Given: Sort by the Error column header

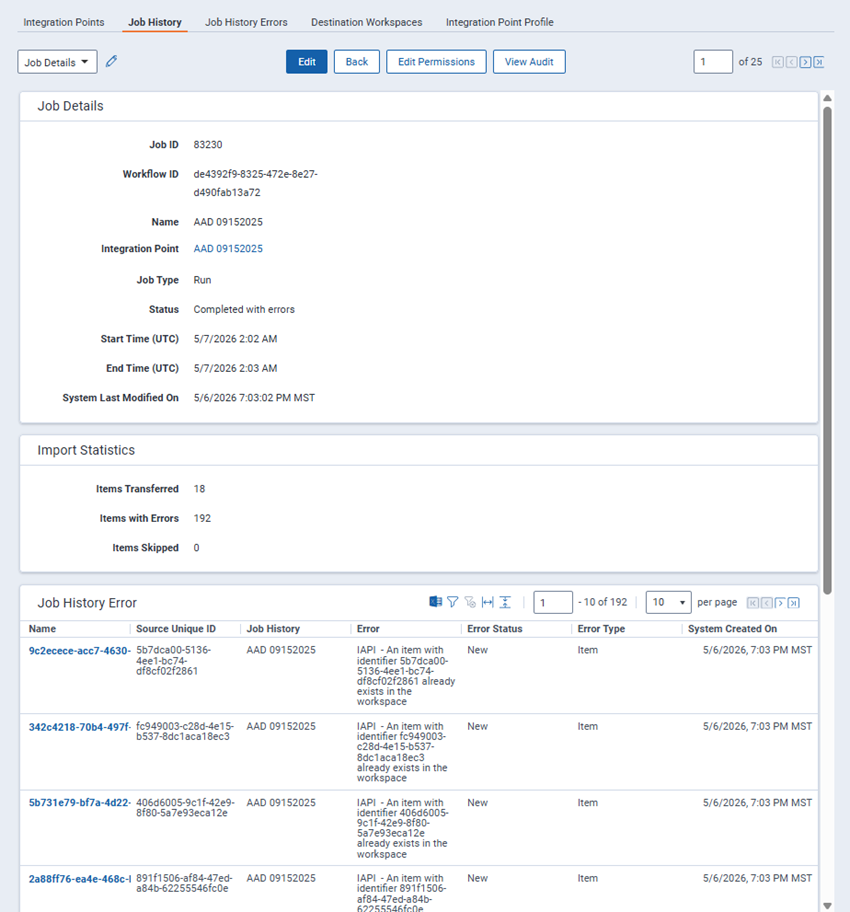Looking at the screenshot, I should pyautogui.click(x=368, y=628).
